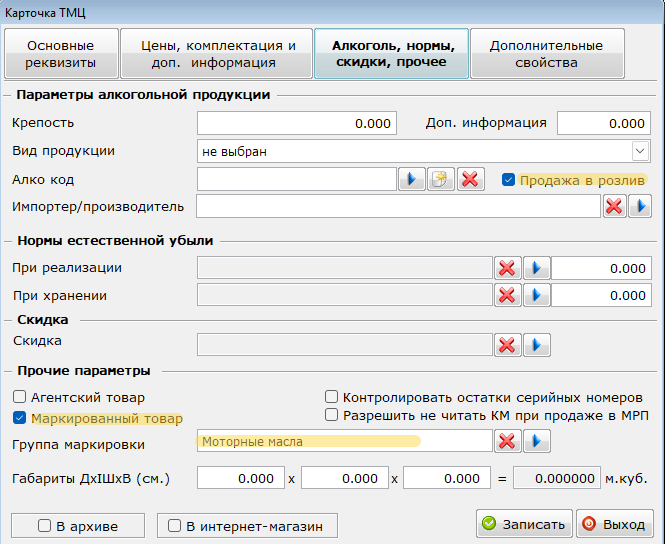The height and width of the screenshot is (544, 665).
Task: Open the Дополнительные свойства tab
Action: [547, 53]
